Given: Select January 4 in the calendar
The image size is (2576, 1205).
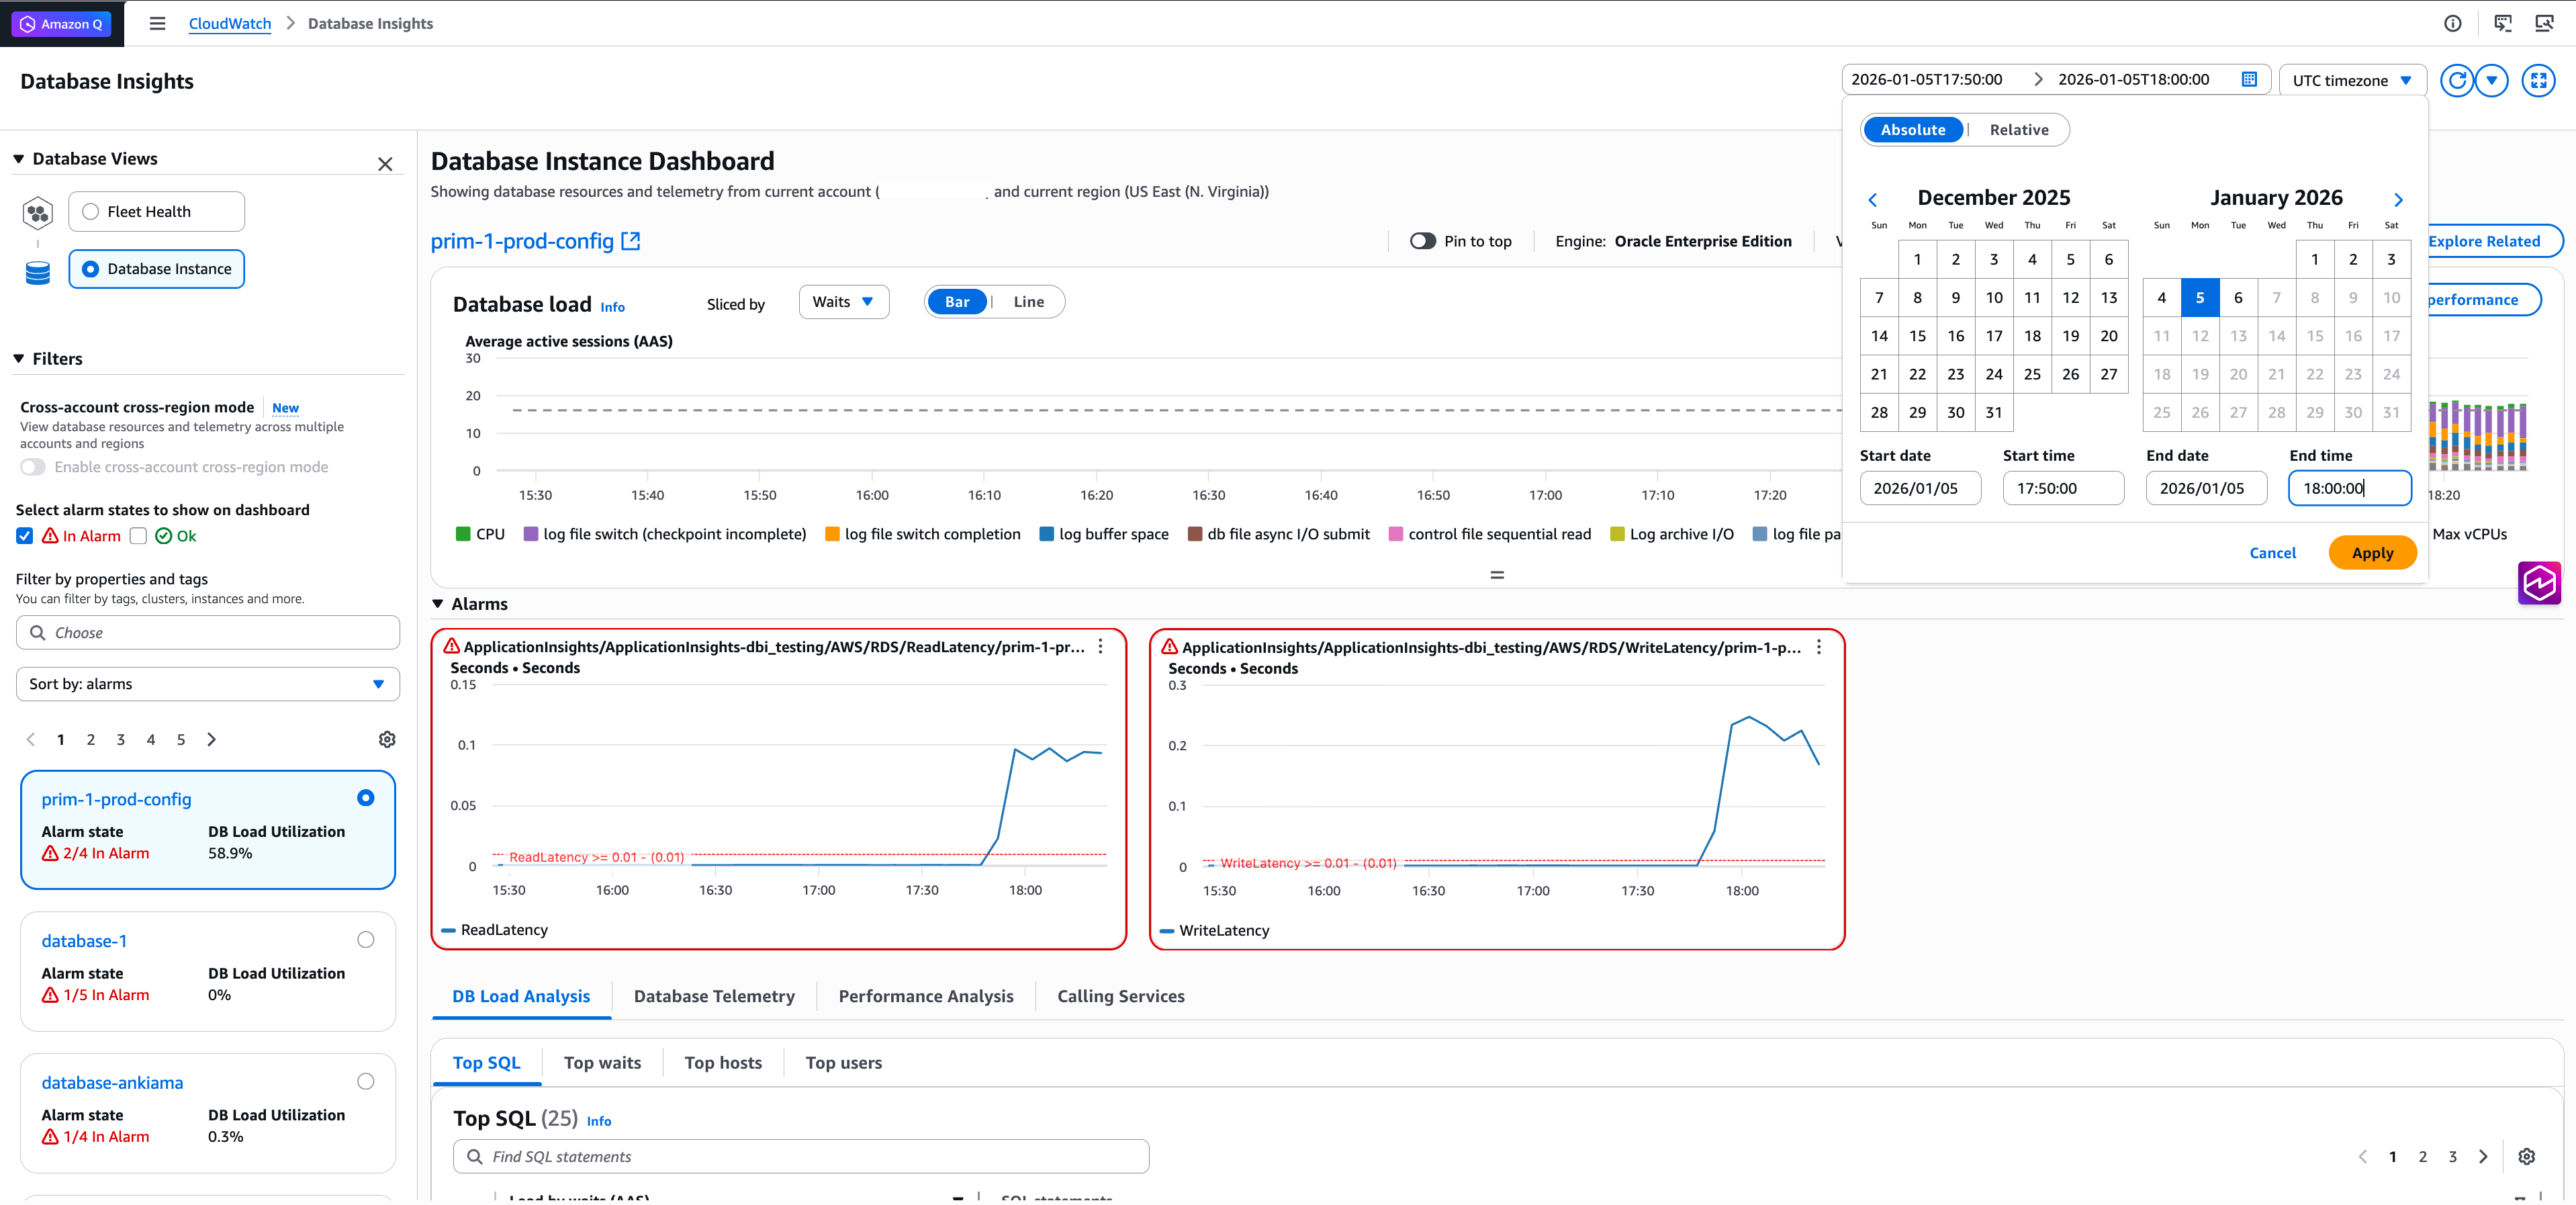Looking at the screenshot, I should pos(2161,298).
